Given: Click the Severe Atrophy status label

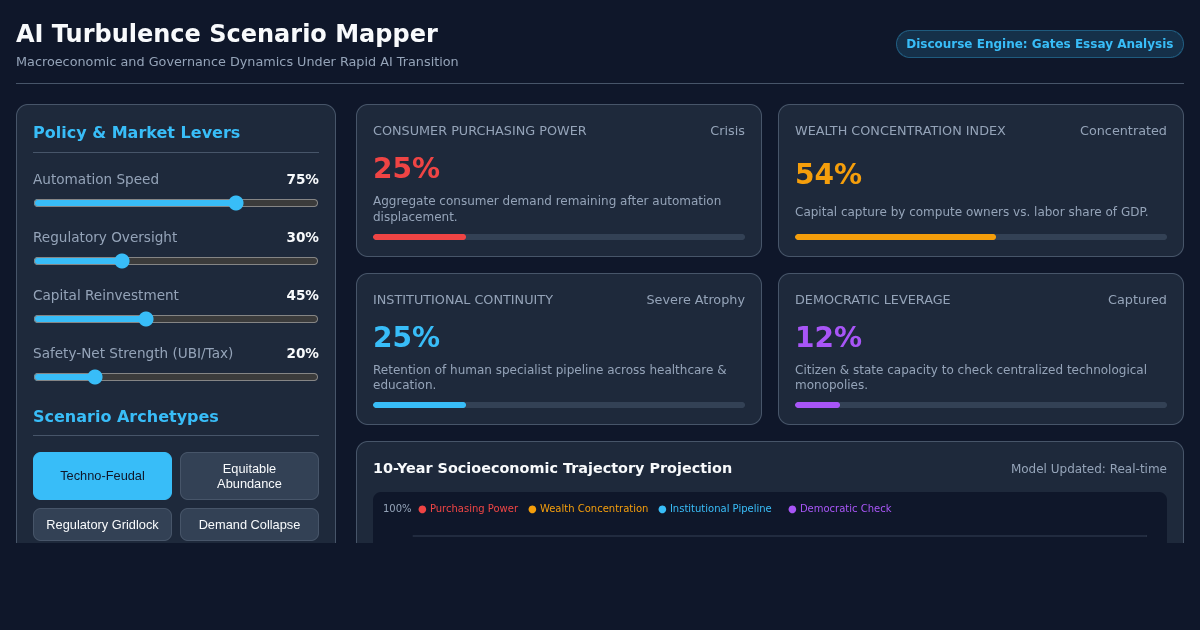Looking at the screenshot, I should click(695, 300).
